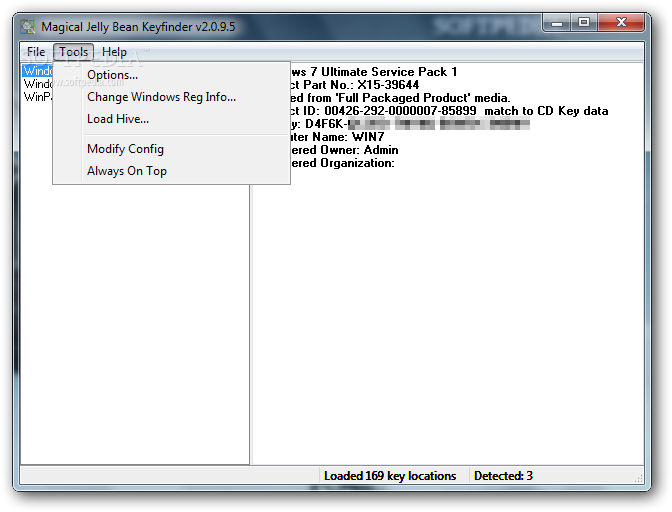Click the Computer Name WIN7 line

pos(337,137)
